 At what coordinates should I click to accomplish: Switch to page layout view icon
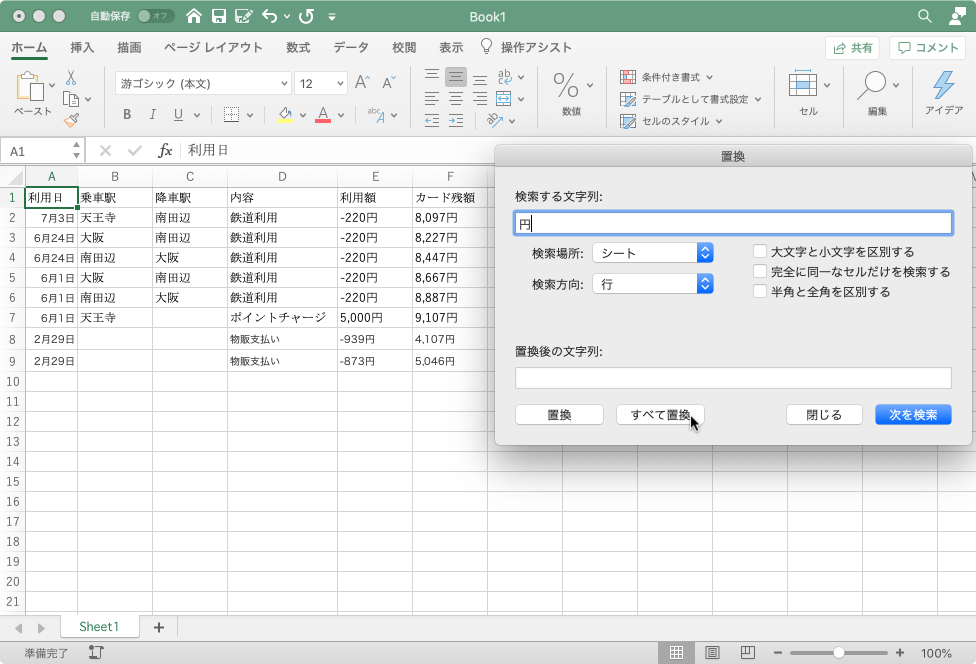[x=712, y=653]
